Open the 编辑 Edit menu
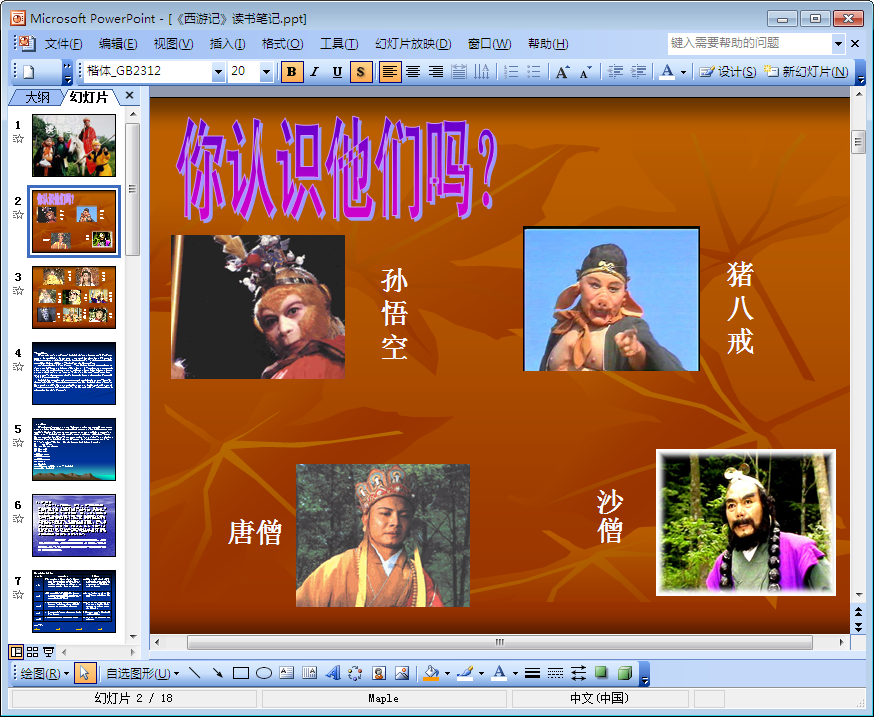The image size is (874, 717). (x=118, y=43)
